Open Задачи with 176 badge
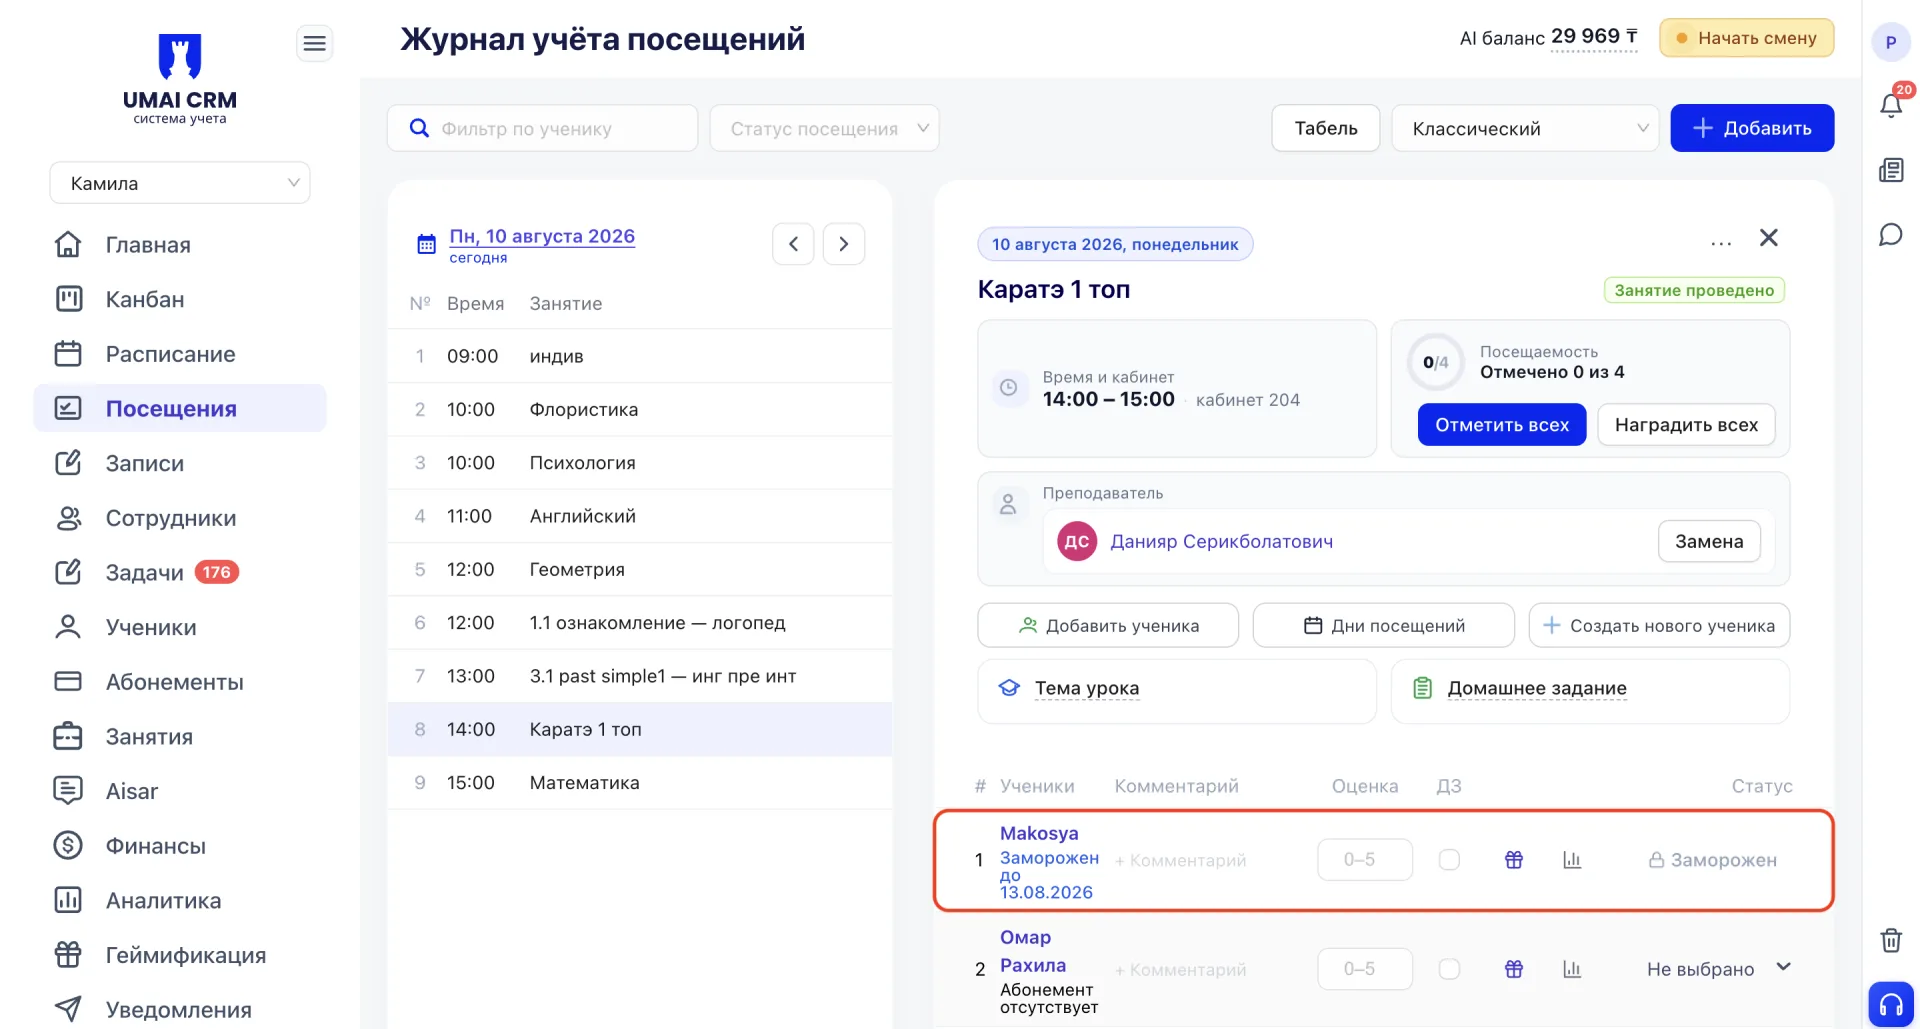The image size is (1920, 1029). [180, 572]
